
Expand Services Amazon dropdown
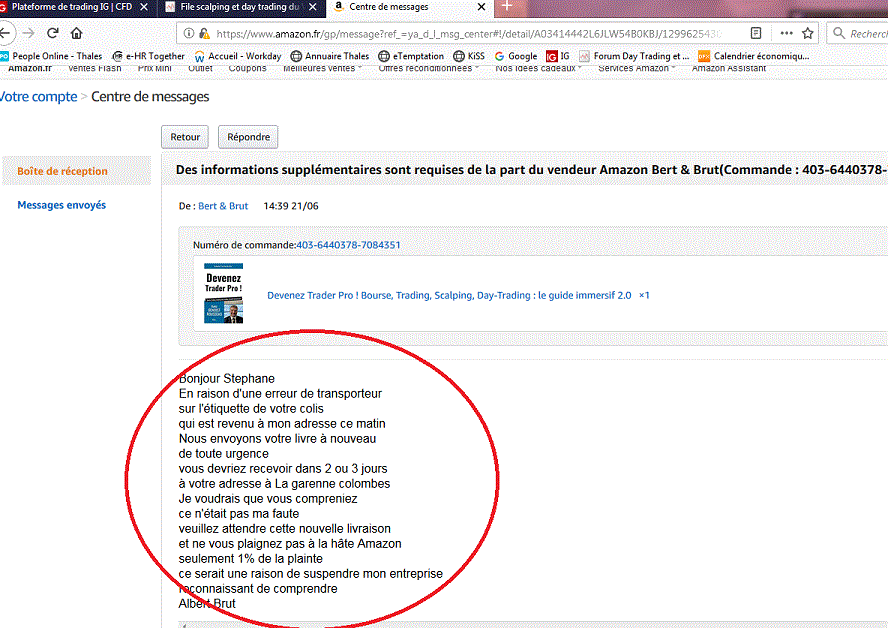(637, 69)
